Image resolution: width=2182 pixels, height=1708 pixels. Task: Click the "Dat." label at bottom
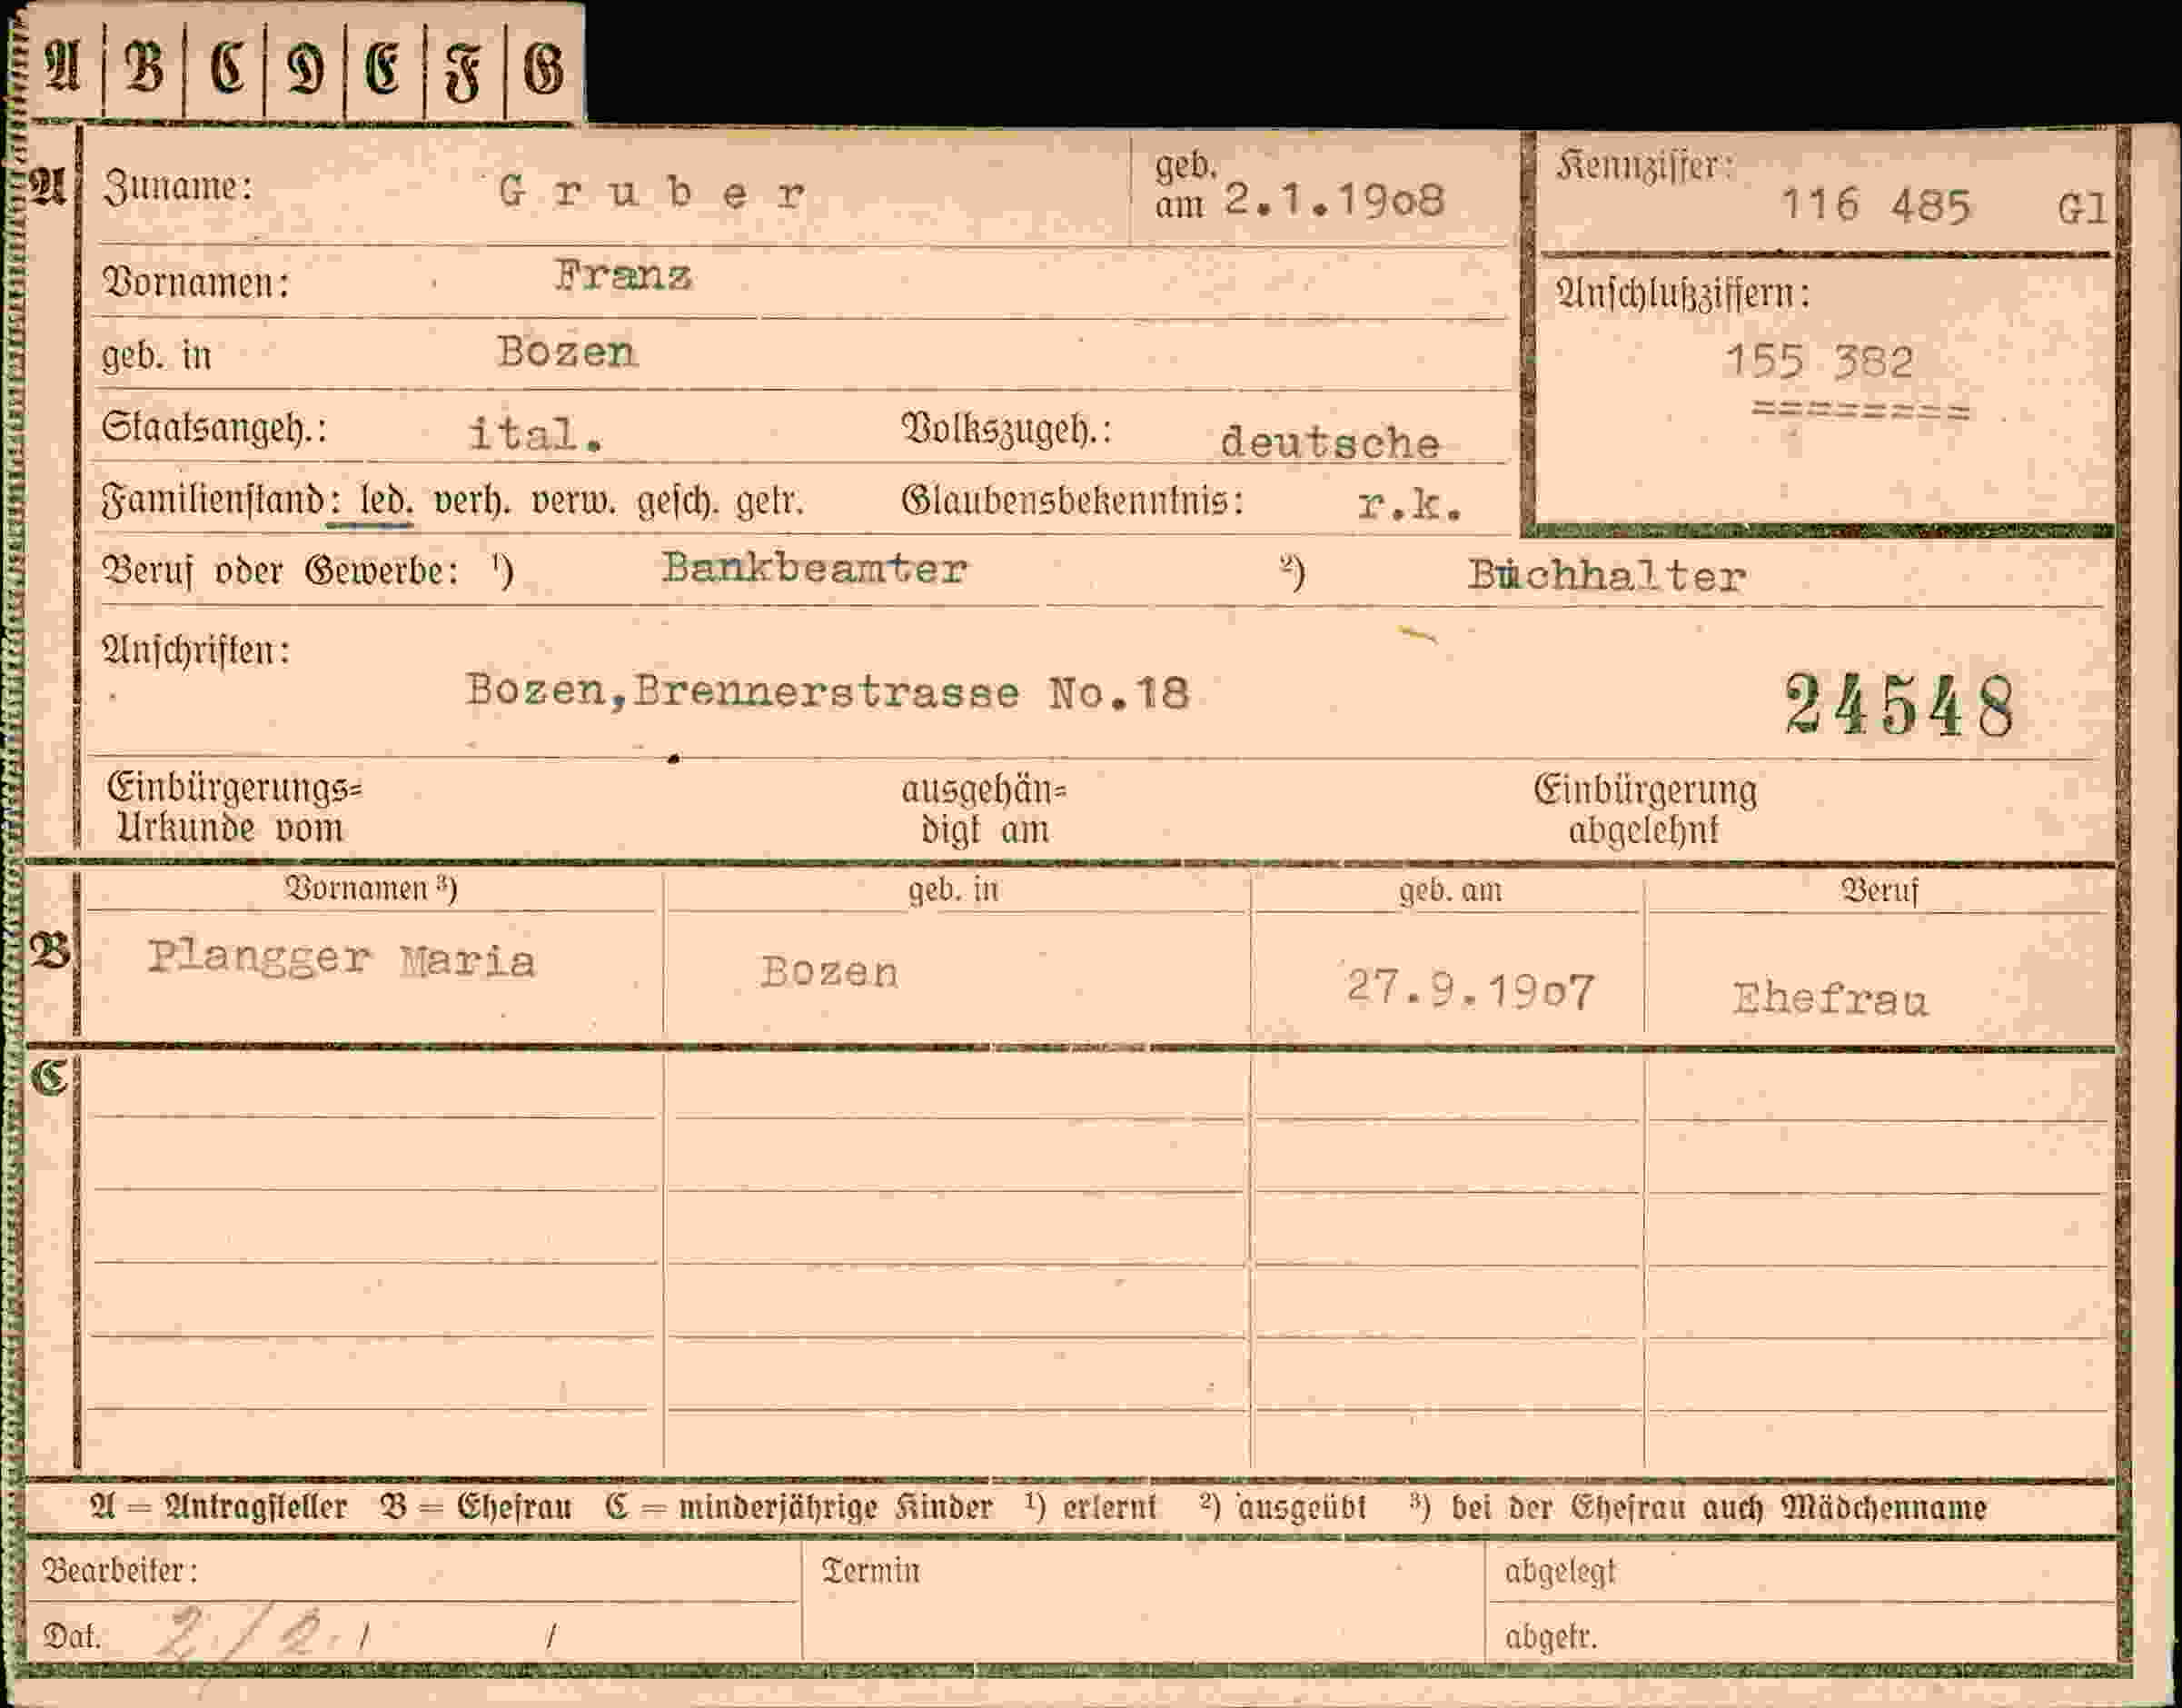tap(71, 1637)
